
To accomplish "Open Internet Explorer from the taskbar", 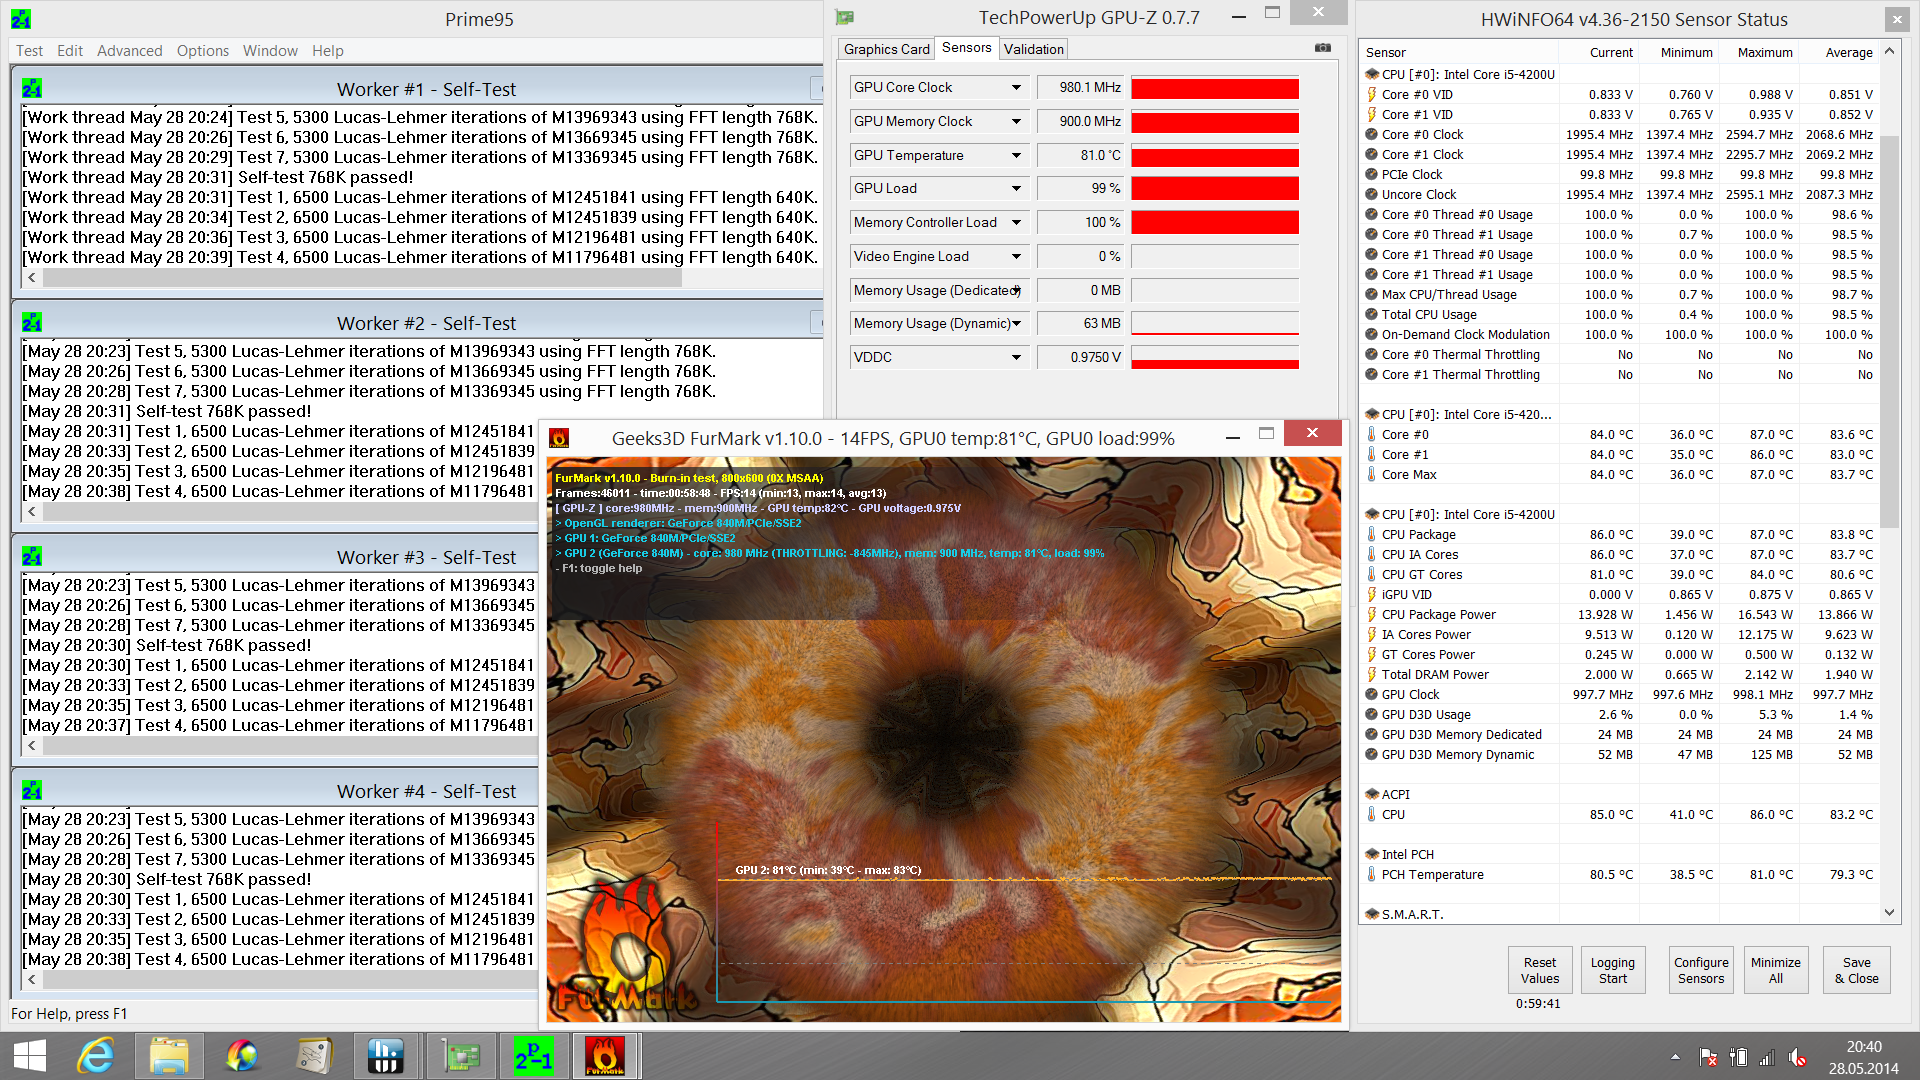I will [x=96, y=1056].
